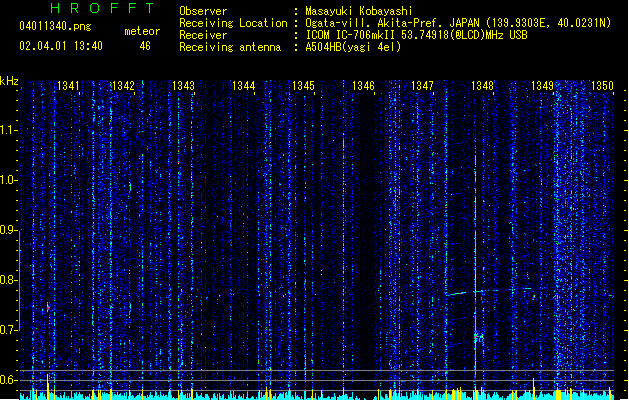The height and width of the screenshot is (400, 629).
Task: Click the 1349 time marker
Action: (542, 85)
